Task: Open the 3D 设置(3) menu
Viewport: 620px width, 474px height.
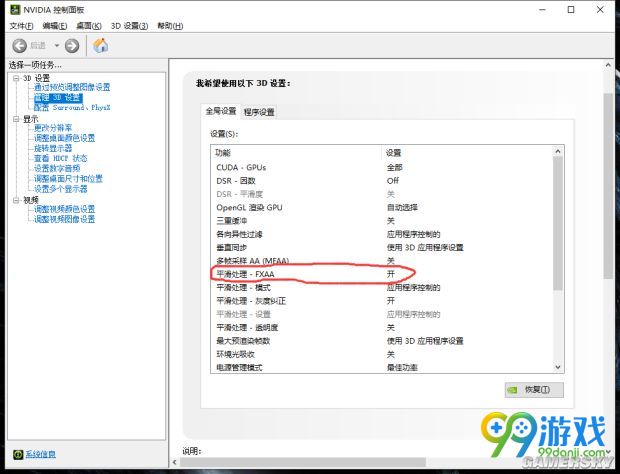Action: pyautogui.click(x=129, y=26)
